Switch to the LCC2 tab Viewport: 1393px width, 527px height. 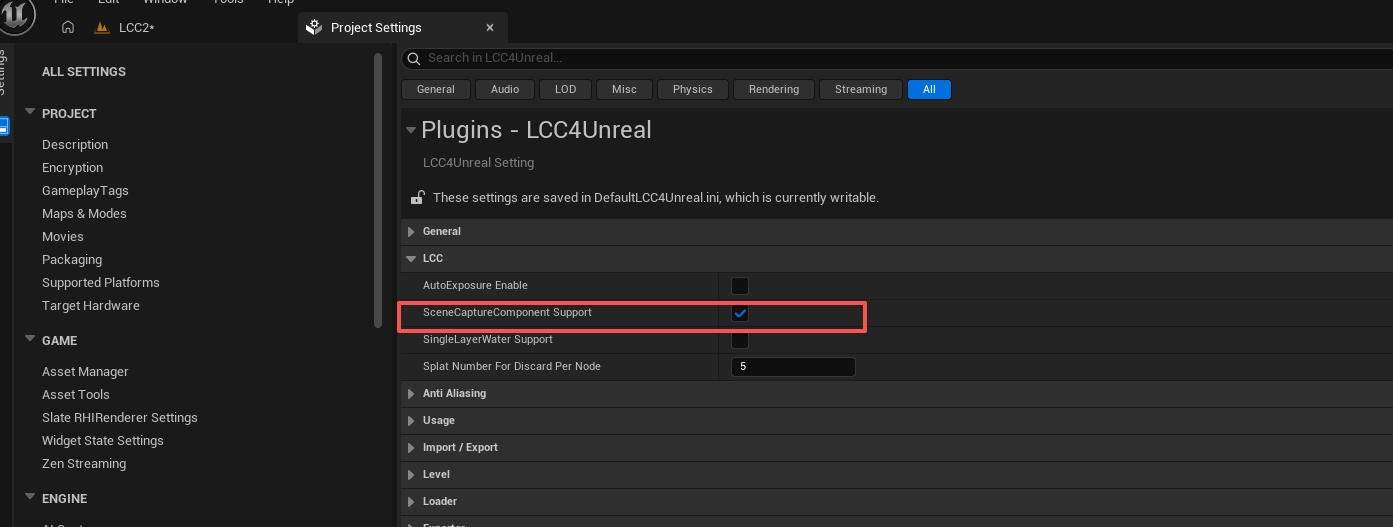click(x=136, y=27)
